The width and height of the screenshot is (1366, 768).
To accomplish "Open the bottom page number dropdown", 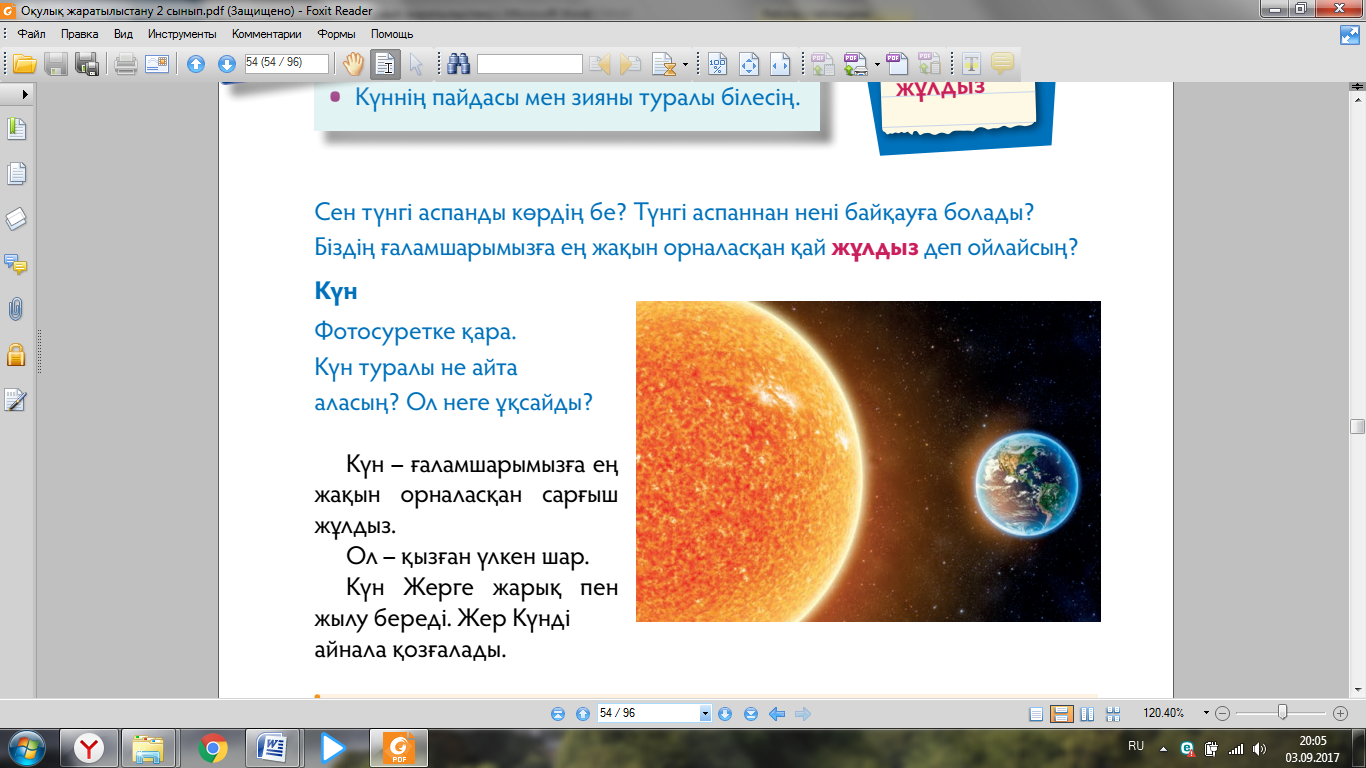I will point(705,714).
